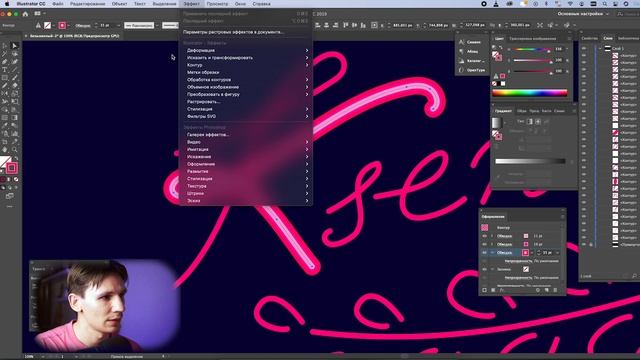Click the fx add effect button in the Оформление panel
Image resolution: width=640 pixels, height=360 pixels.
[x=502, y=290]
